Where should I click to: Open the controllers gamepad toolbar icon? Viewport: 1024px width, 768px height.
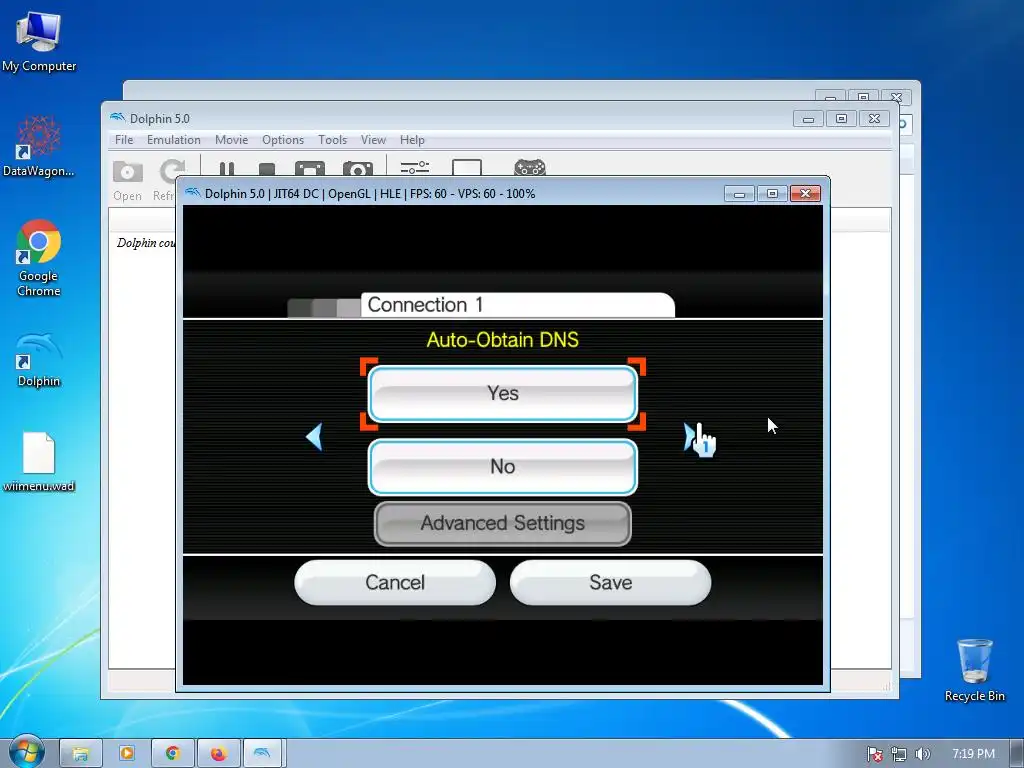tap(530, 167)
